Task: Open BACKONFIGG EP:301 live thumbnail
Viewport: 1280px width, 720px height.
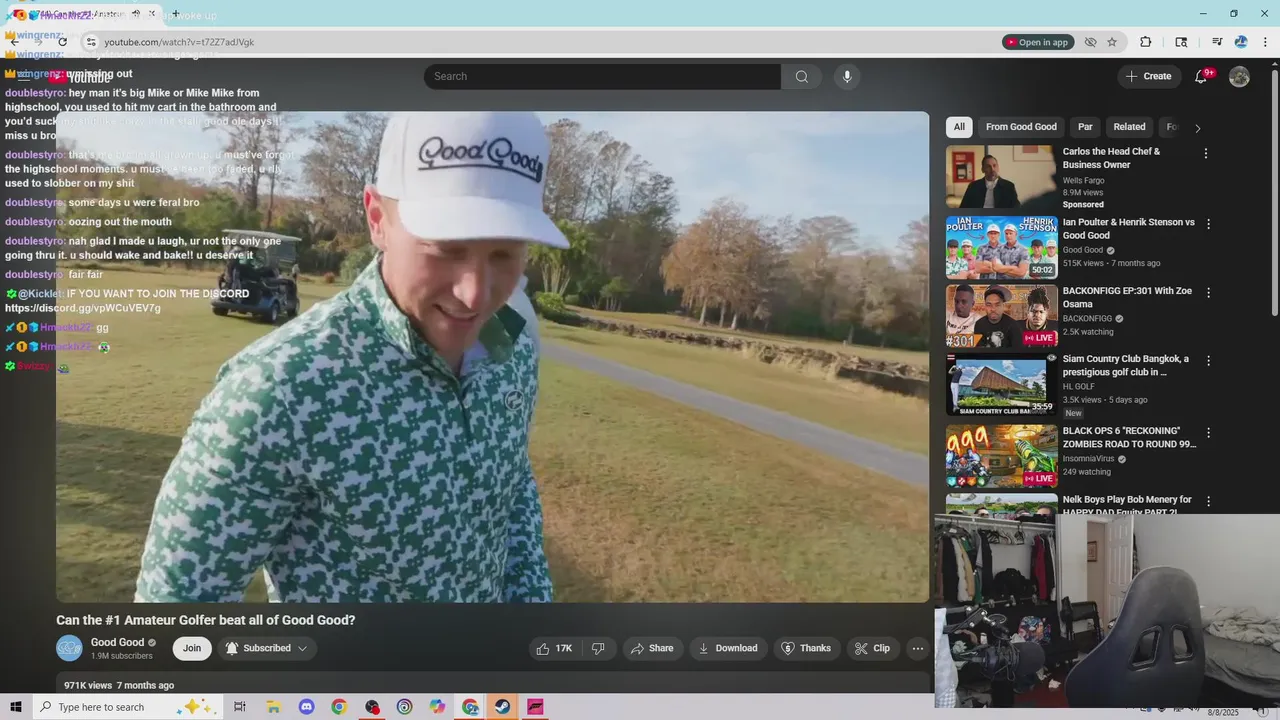Action: pyautogui.click(x=1001, y=316)
